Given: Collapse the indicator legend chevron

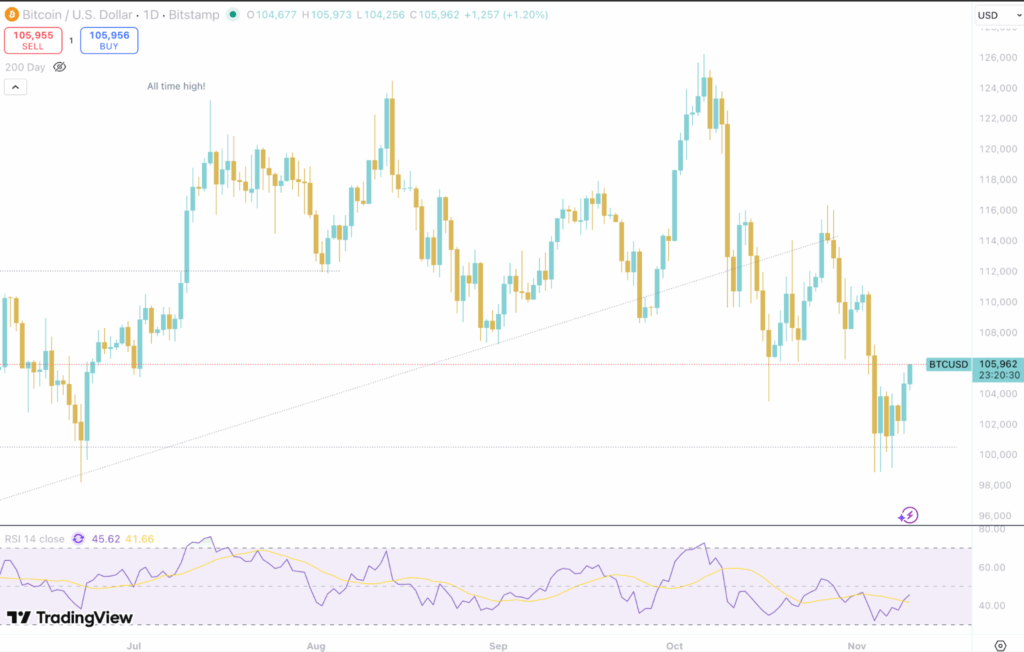Looking at the screenshot, I should (15, 87).
